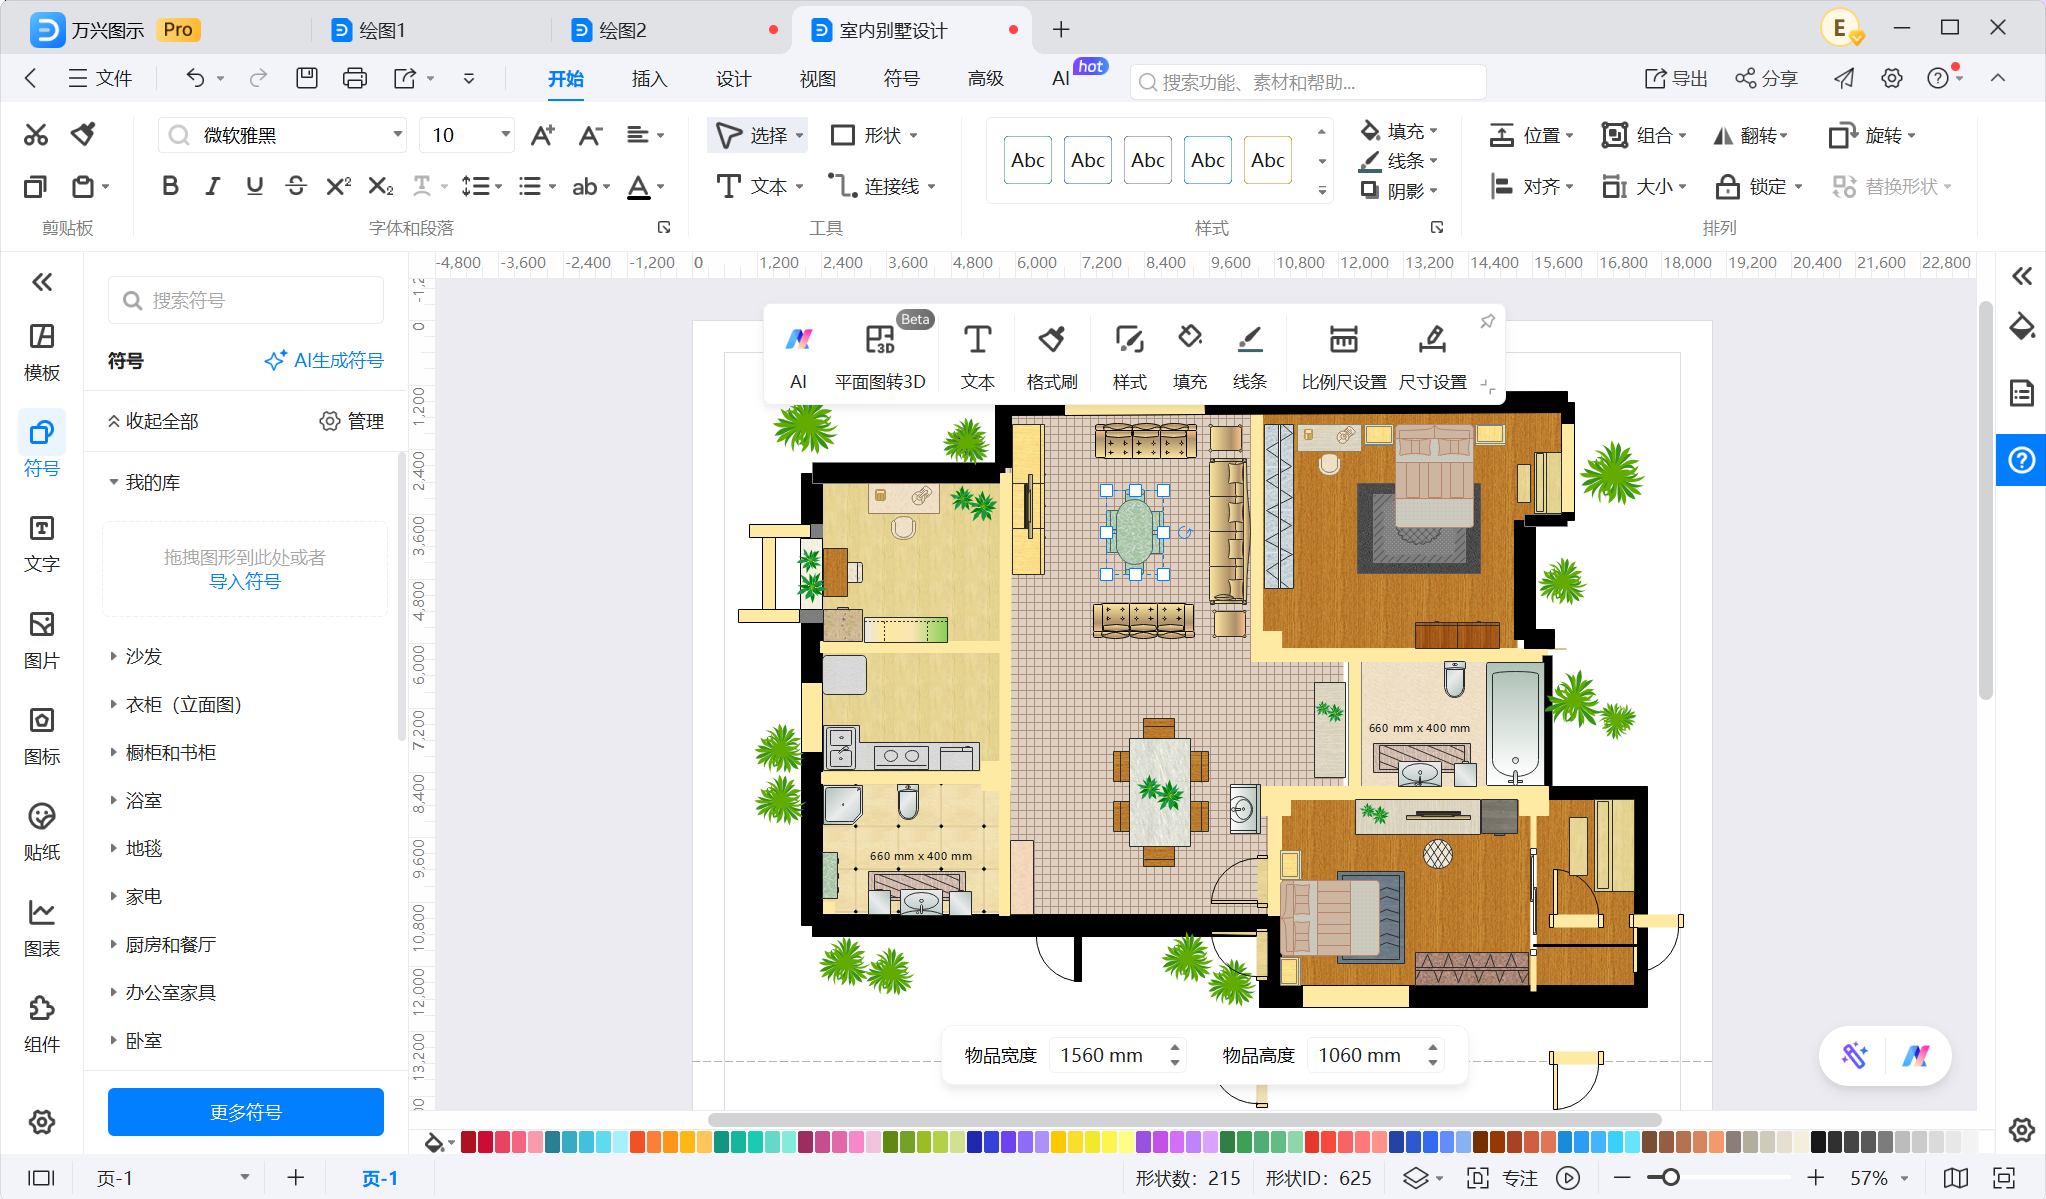Click the cut scissors icon
The image size is (2046, 1199).
click(36, 134)
